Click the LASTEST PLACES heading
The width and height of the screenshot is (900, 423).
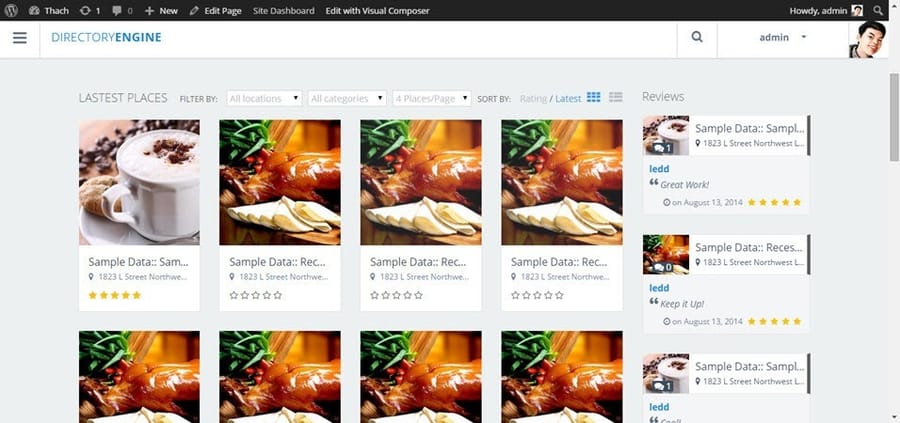(123, 98)
